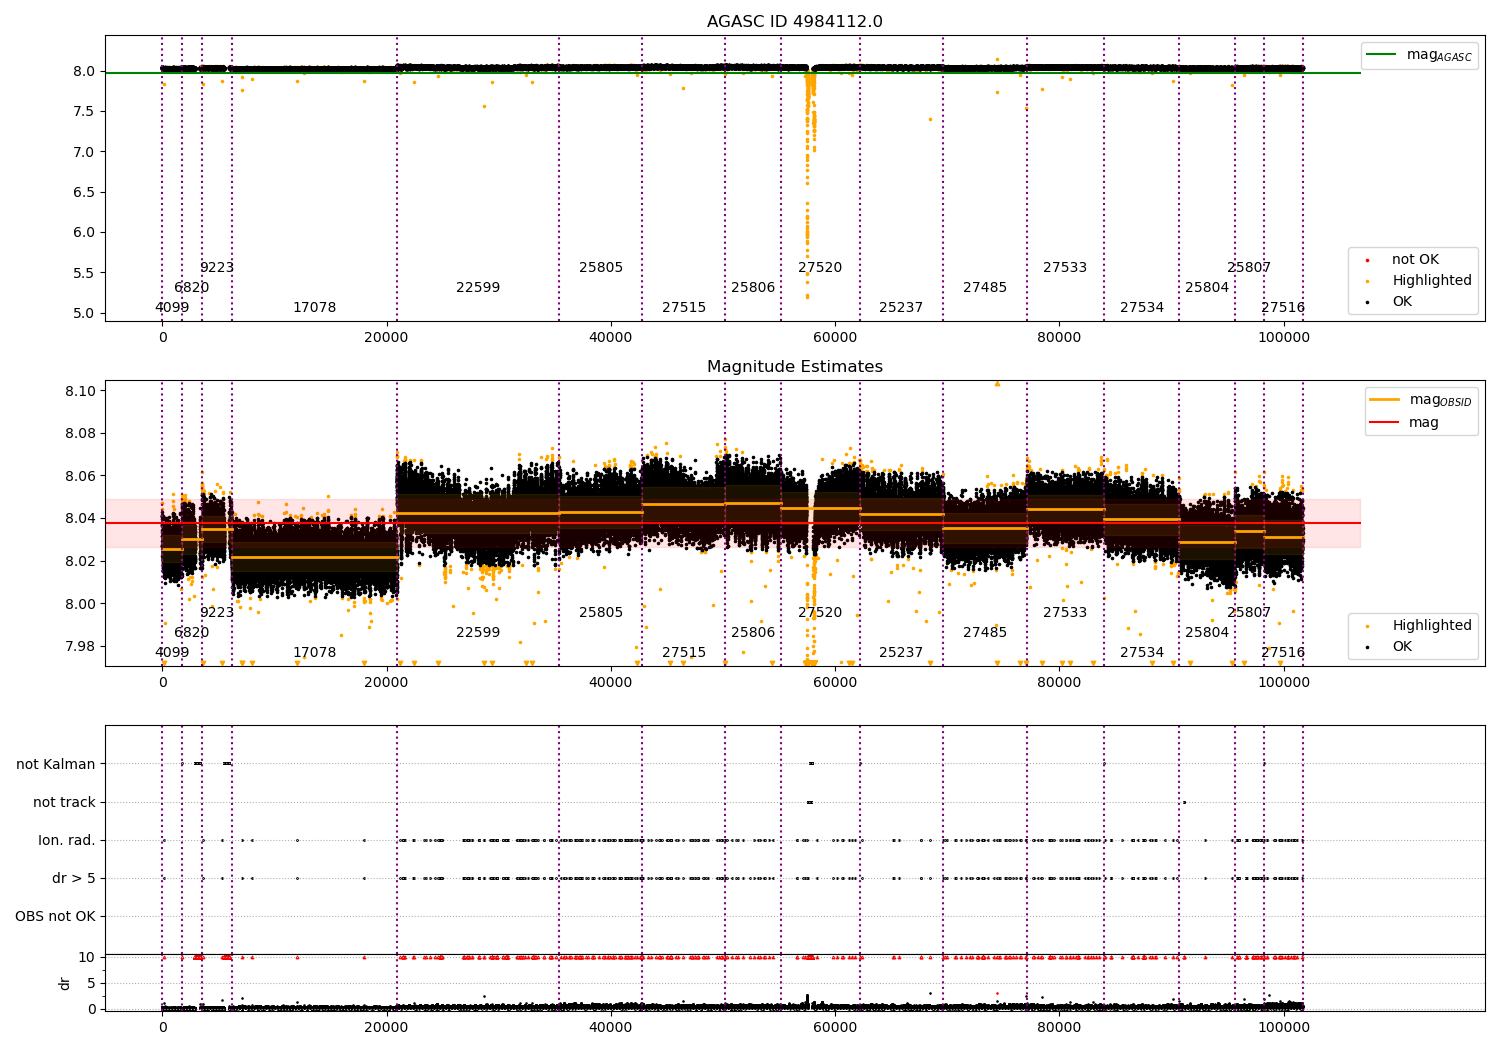The height and width of the screenshot is (1050, 1500).
Task: Click the 5.0 y-axis tick label
Action: (x=84, y=313)
